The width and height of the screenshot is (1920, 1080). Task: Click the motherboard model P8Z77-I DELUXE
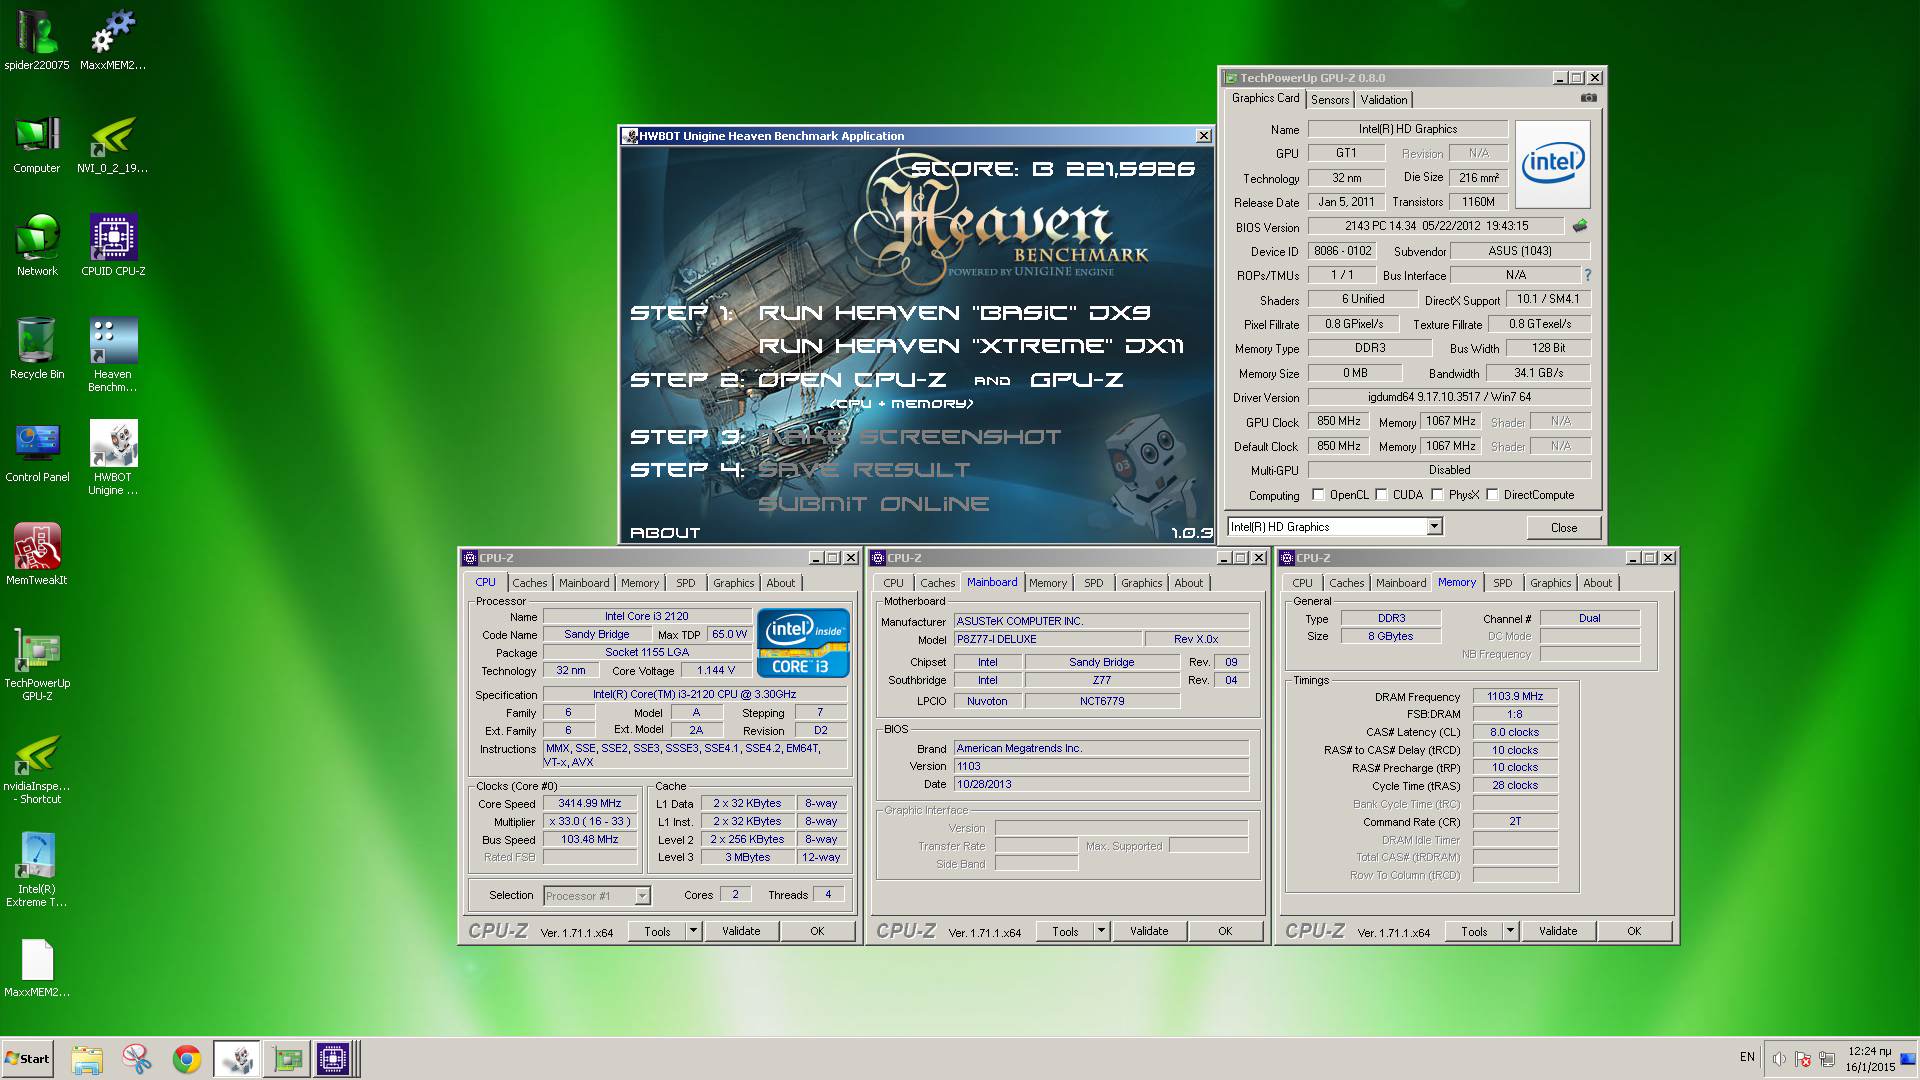pos(1047,639)
